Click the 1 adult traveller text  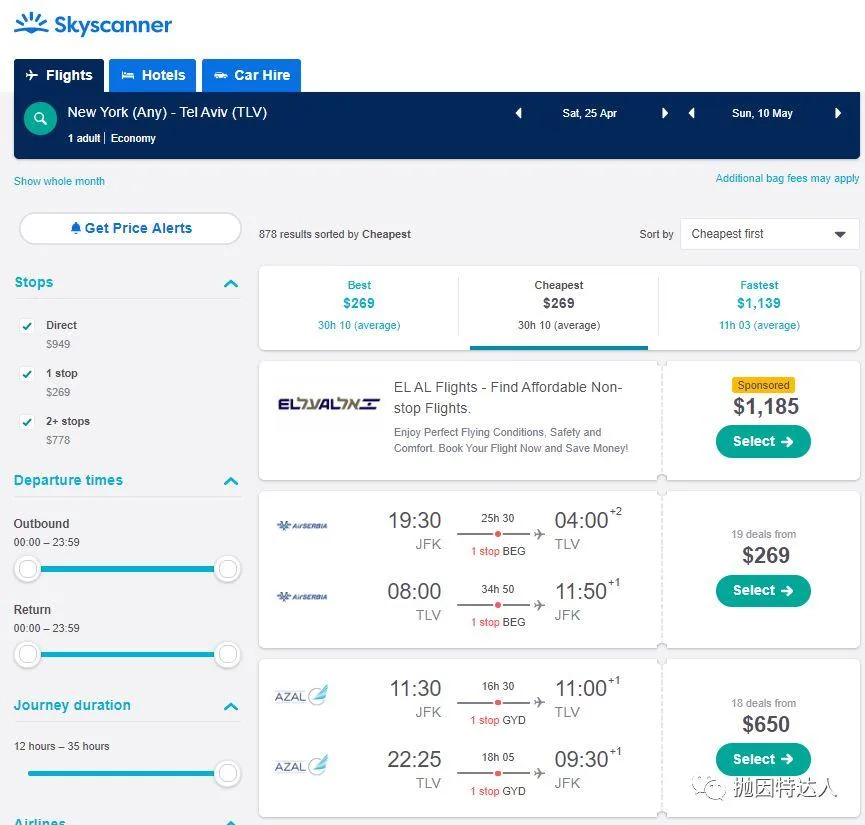[x=84, y=138]
